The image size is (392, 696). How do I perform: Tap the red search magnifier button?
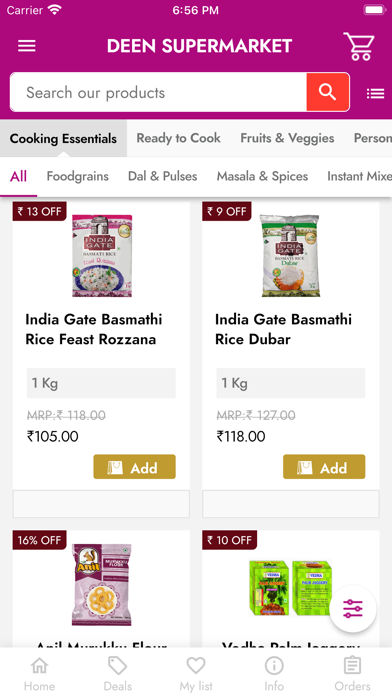(x=328, y=92)
